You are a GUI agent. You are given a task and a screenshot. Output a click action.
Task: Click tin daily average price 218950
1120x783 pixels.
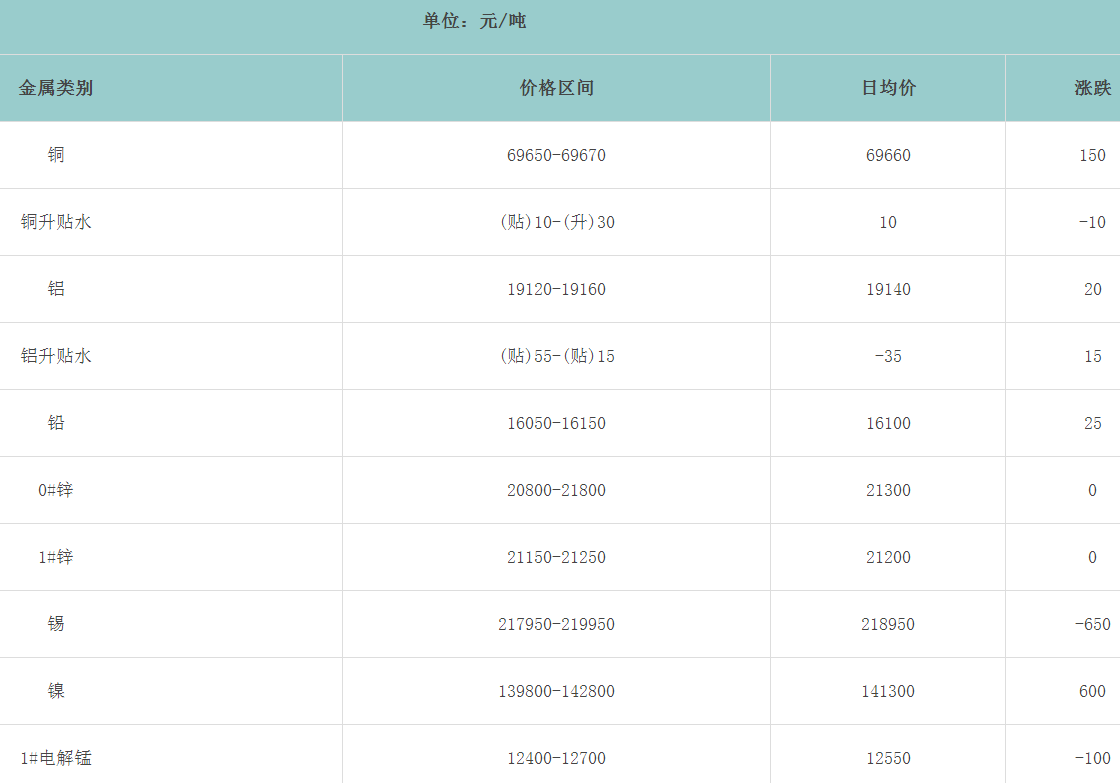pos(888,625)
